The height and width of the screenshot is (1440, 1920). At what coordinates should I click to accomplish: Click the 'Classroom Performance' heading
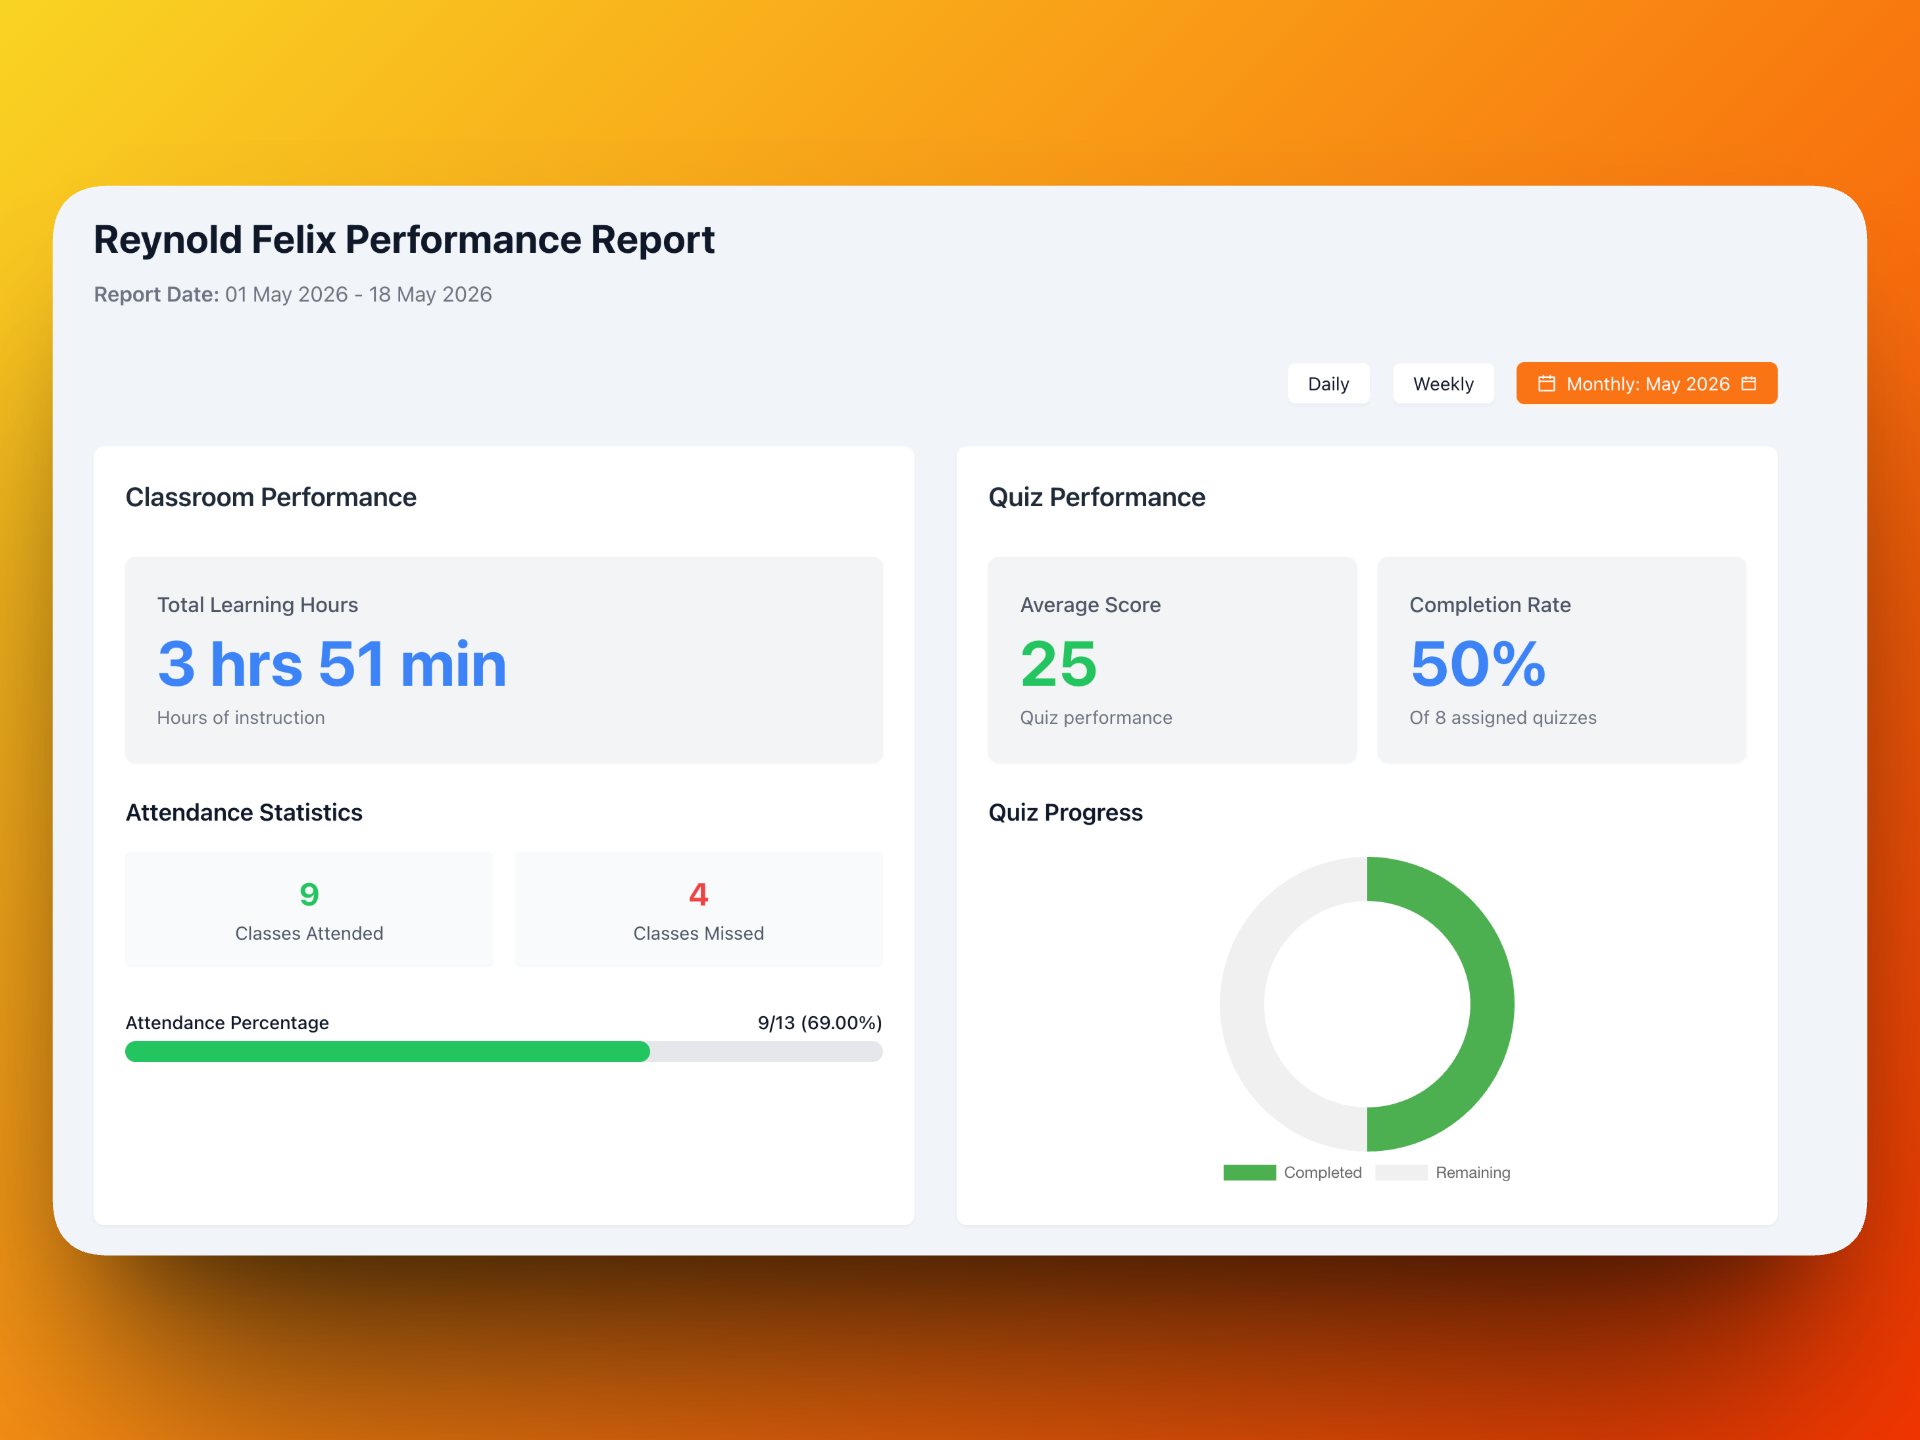coord(271,497)
